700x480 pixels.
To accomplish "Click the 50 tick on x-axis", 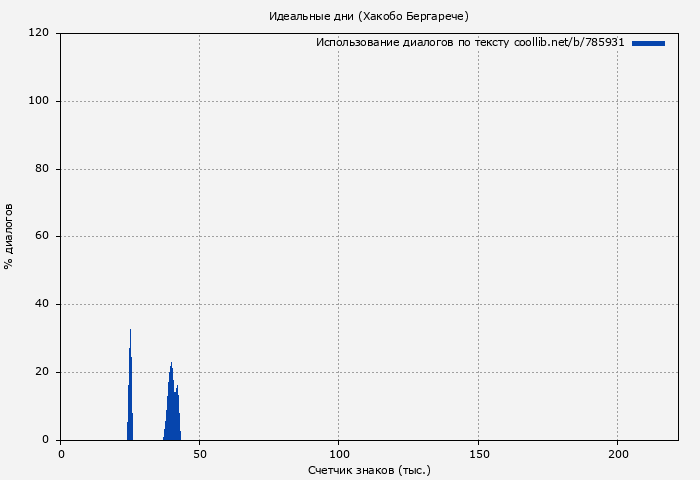I will point(200,454).
